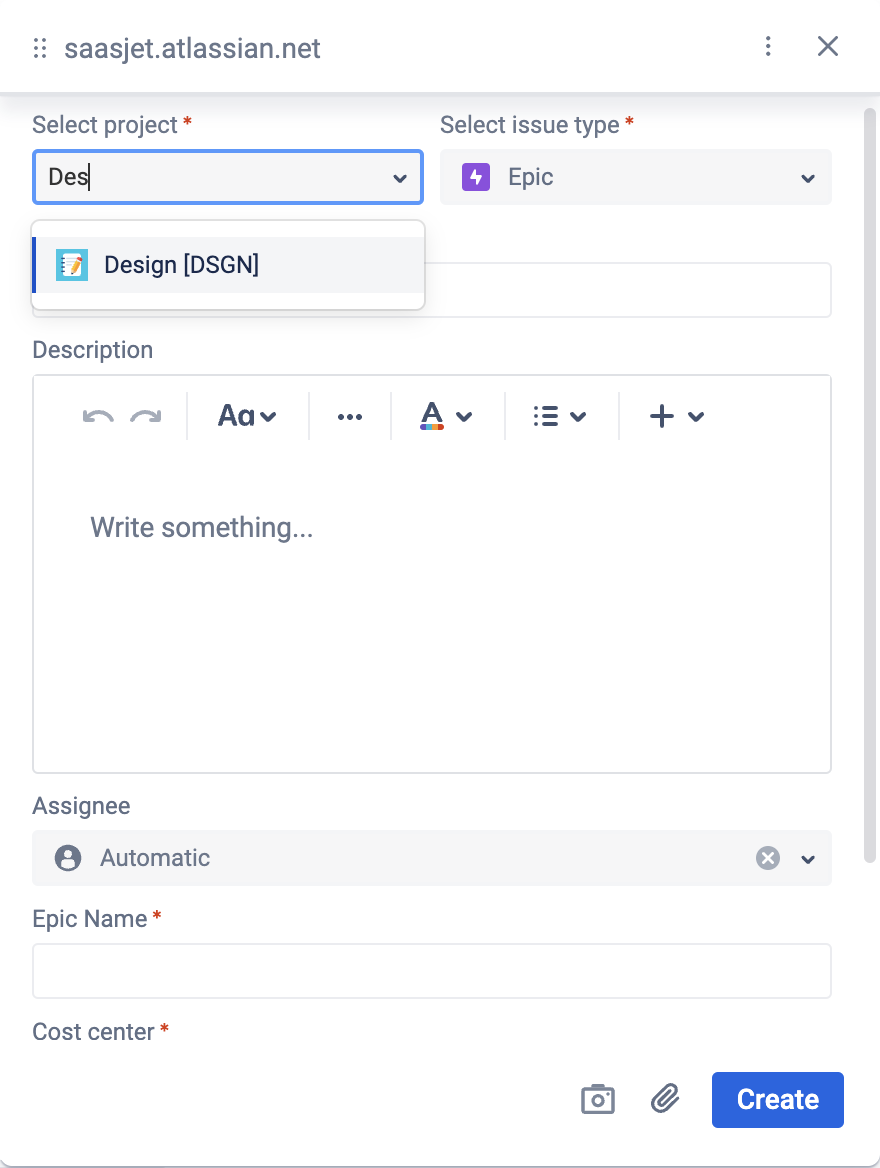This screenshot has height=1168, width=880.
Task: Click the redo arrow in description toolbar
Action: (146, 417)
